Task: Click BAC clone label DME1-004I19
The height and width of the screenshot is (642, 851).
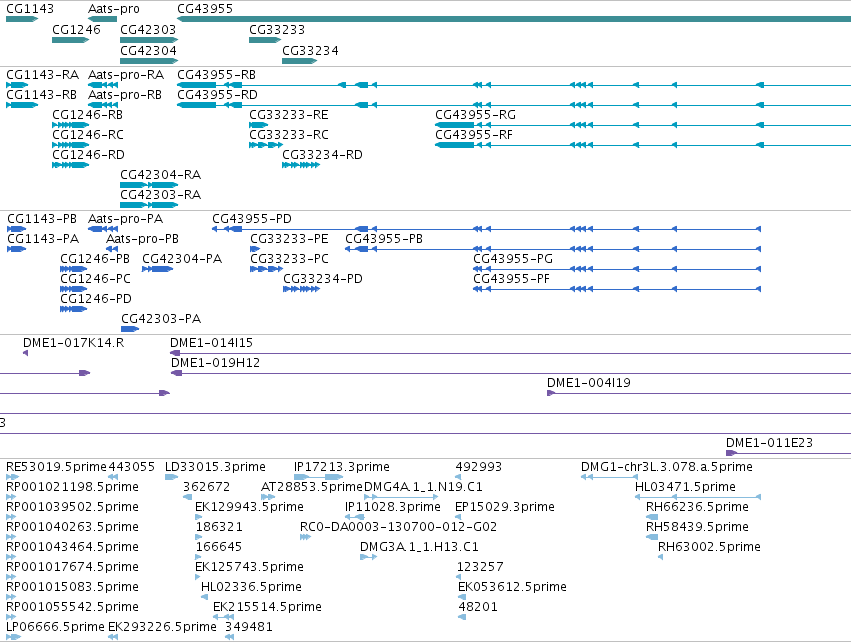Action: (x=589, y=383)
